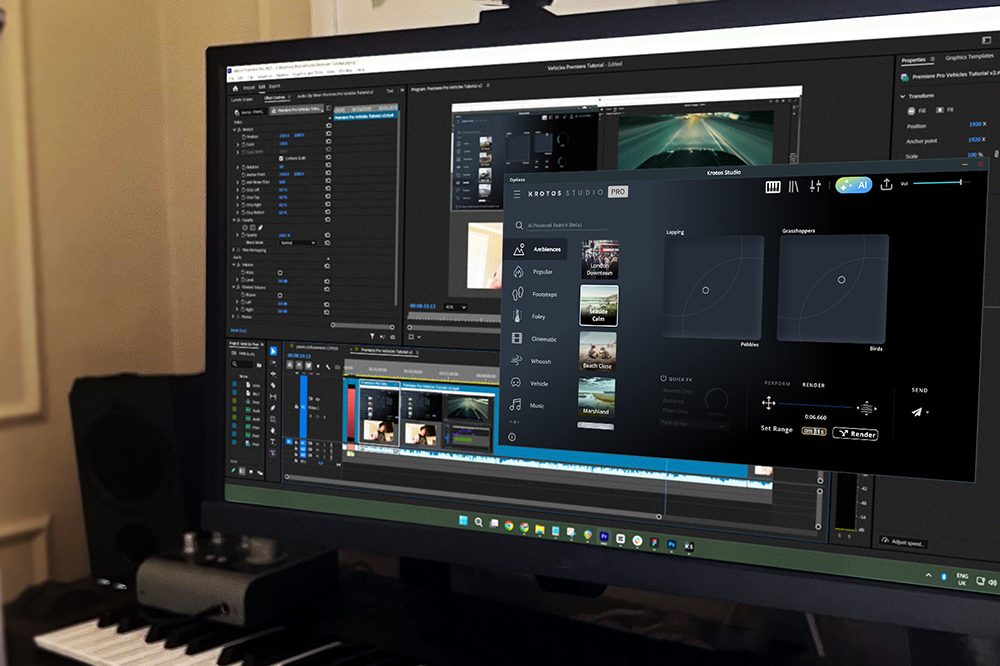Switch to the Render tab in Krotos
1000x666 pixels.
tap(813, 385)
